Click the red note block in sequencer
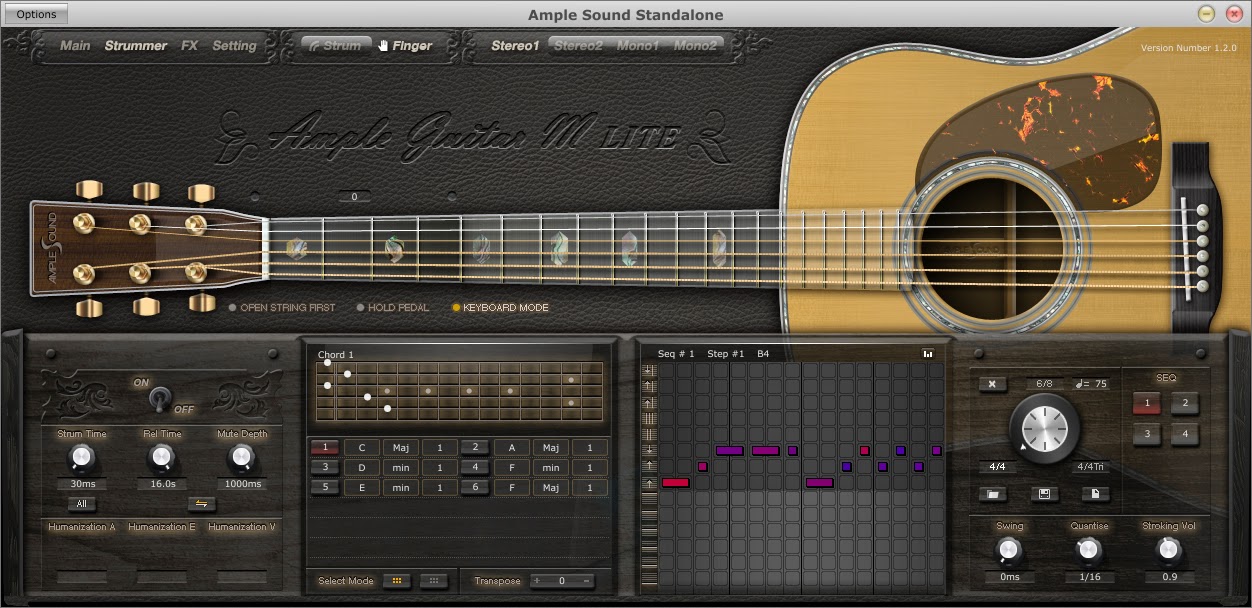This screenshot has width=1252, height=608. (x=675, y=483)
